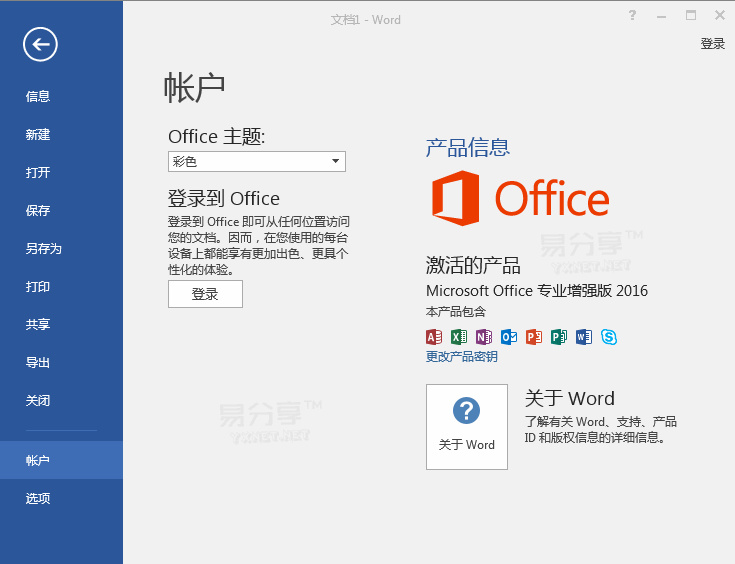The height and width of the screenshot is (564, 735).
Task: Click the text Microsoft Office 专业增强版 2016
Action: 537,291
